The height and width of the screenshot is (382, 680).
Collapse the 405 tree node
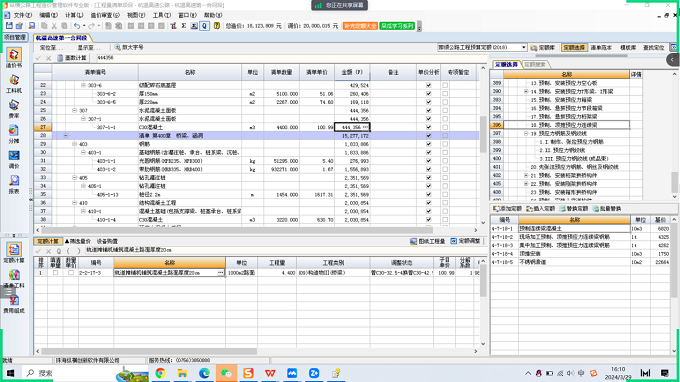(74, 178)
